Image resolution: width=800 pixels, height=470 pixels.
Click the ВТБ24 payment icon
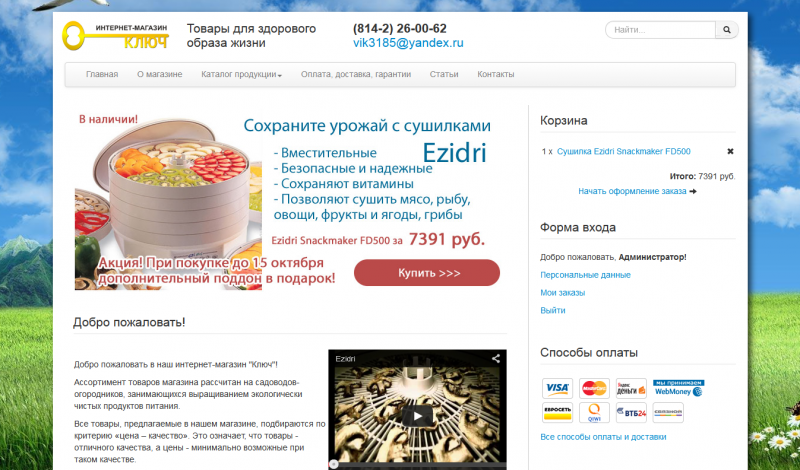(x=631, y=412)
